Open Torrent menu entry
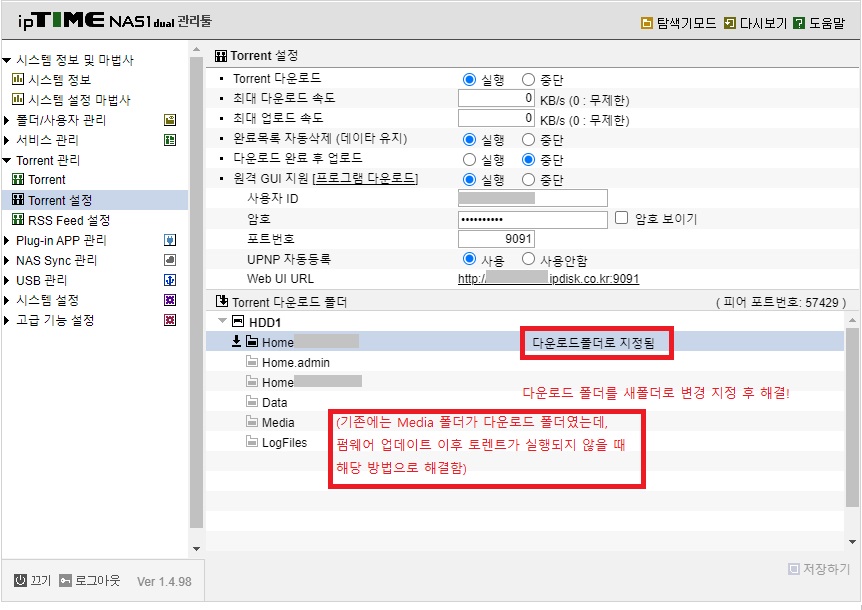 click(x=47, y=180)
